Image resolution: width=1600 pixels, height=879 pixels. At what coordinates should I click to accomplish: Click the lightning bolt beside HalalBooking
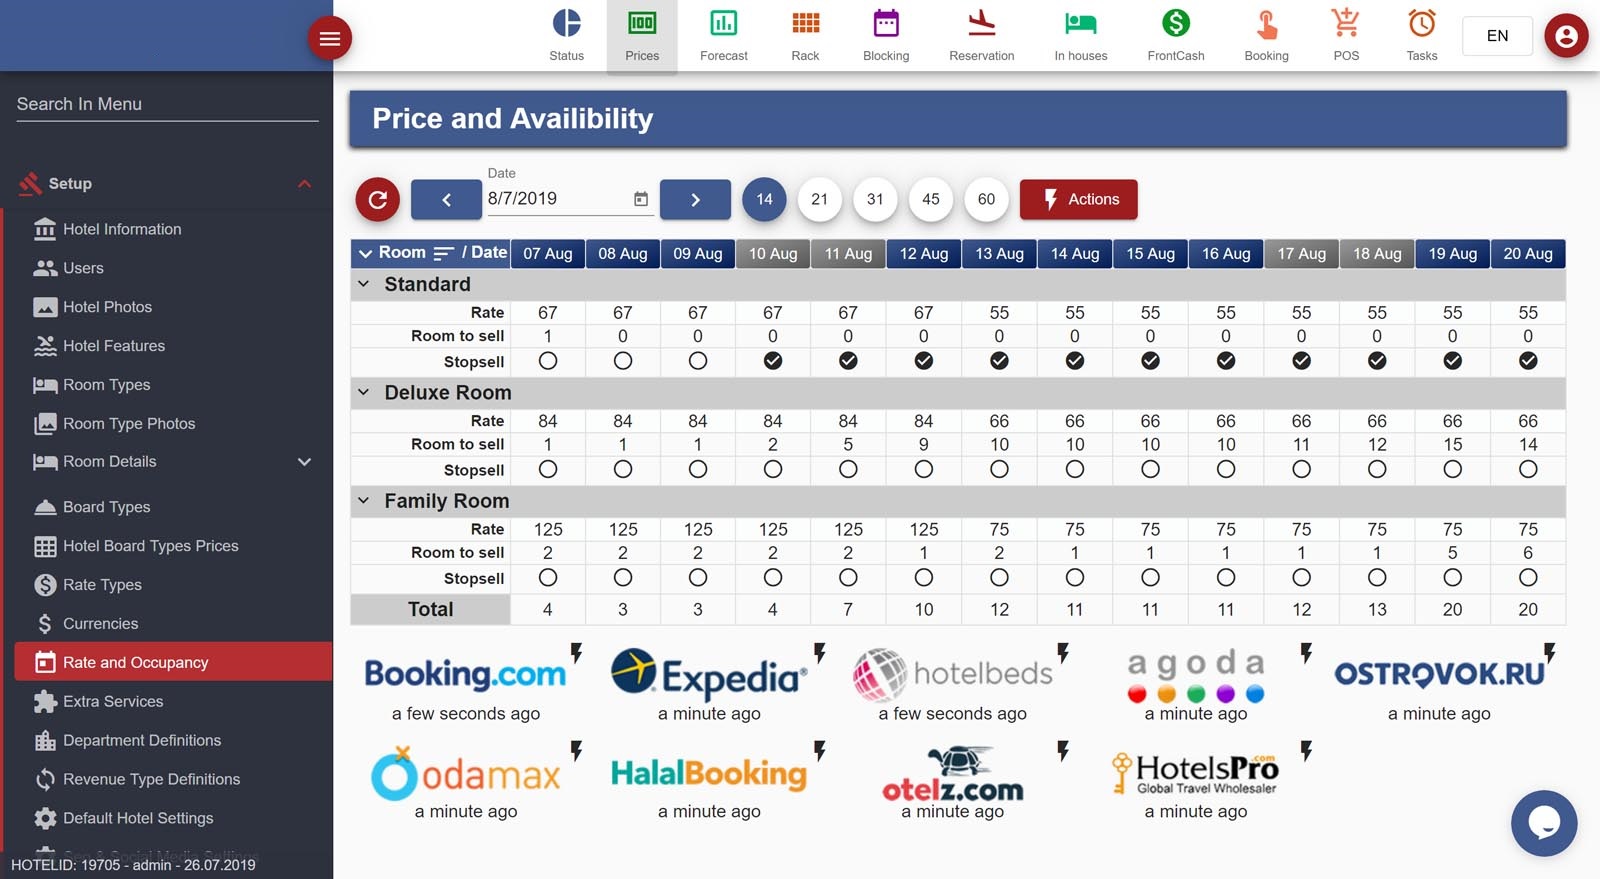pos(819,751)
